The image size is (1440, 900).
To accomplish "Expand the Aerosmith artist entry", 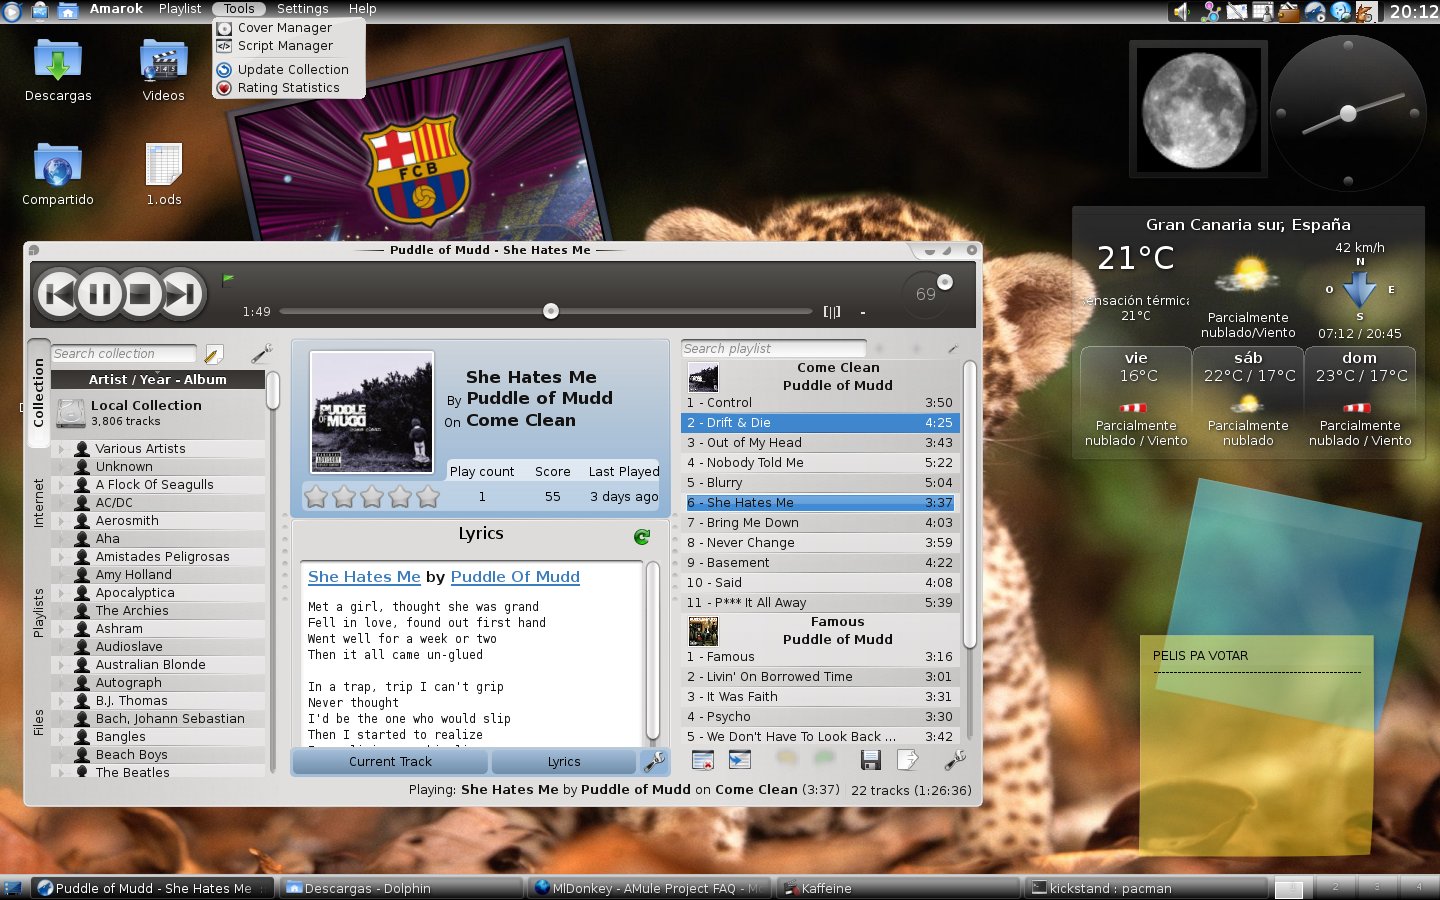I will pos(61,521).
